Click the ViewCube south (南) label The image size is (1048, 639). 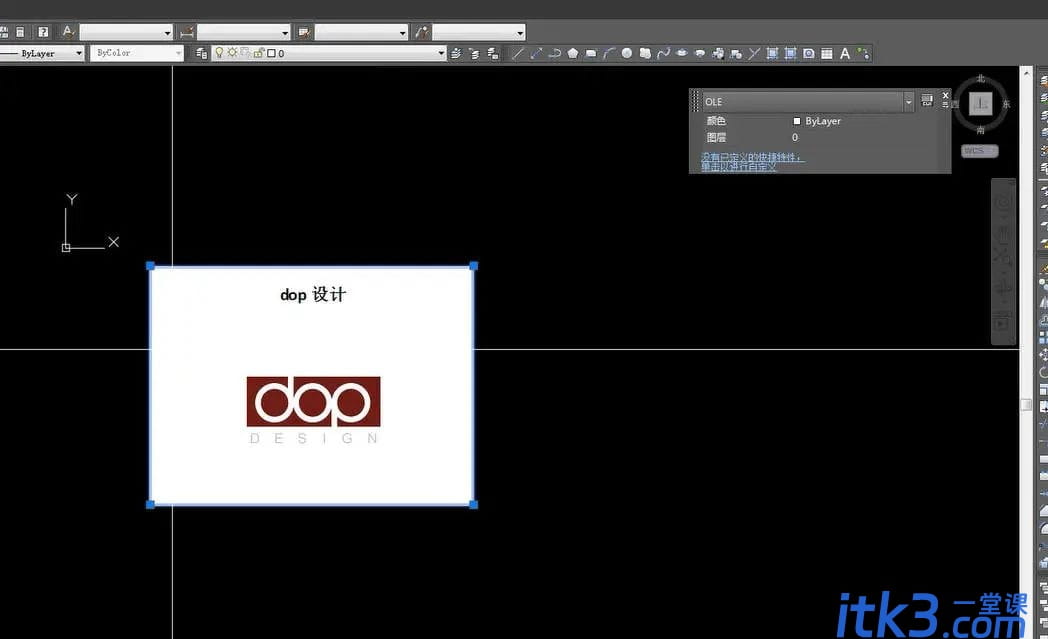point(980,130)
